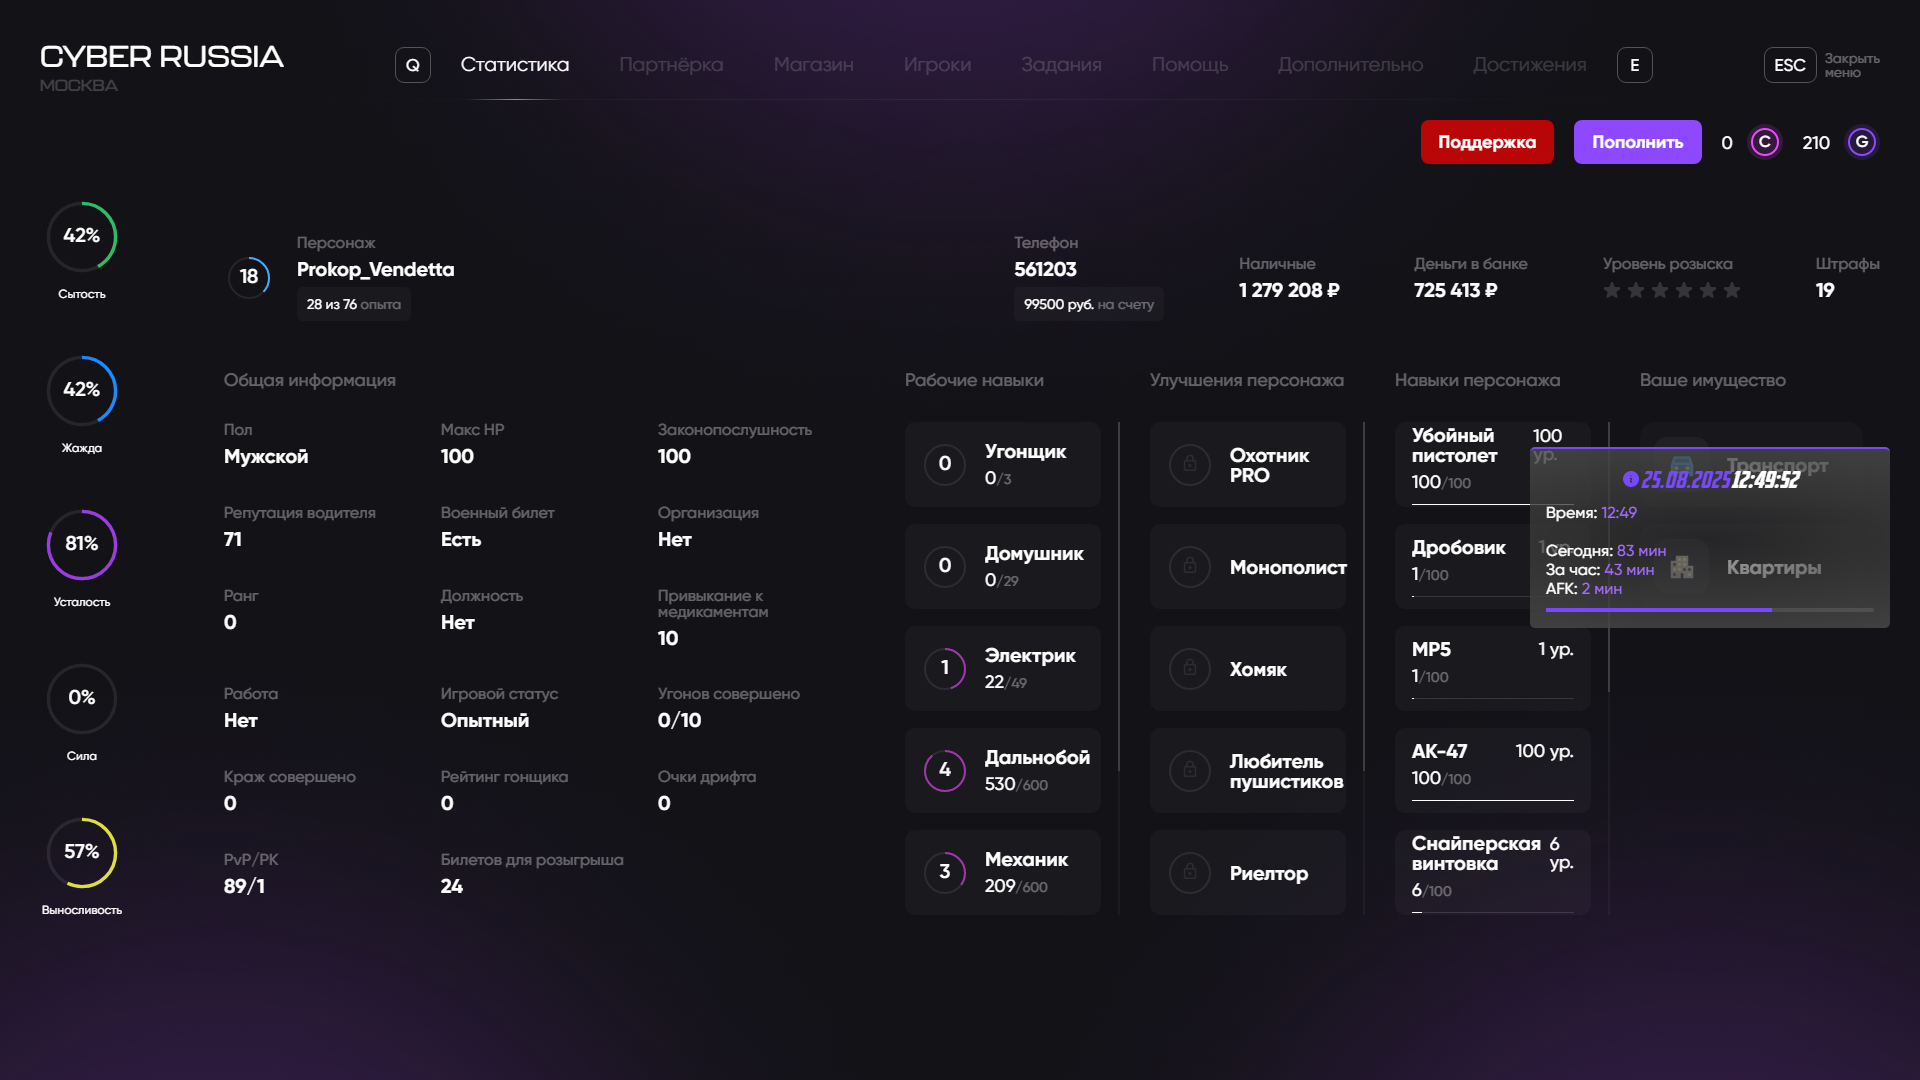
Task: Click the last wanted-level star
Action: [1732, 291]
